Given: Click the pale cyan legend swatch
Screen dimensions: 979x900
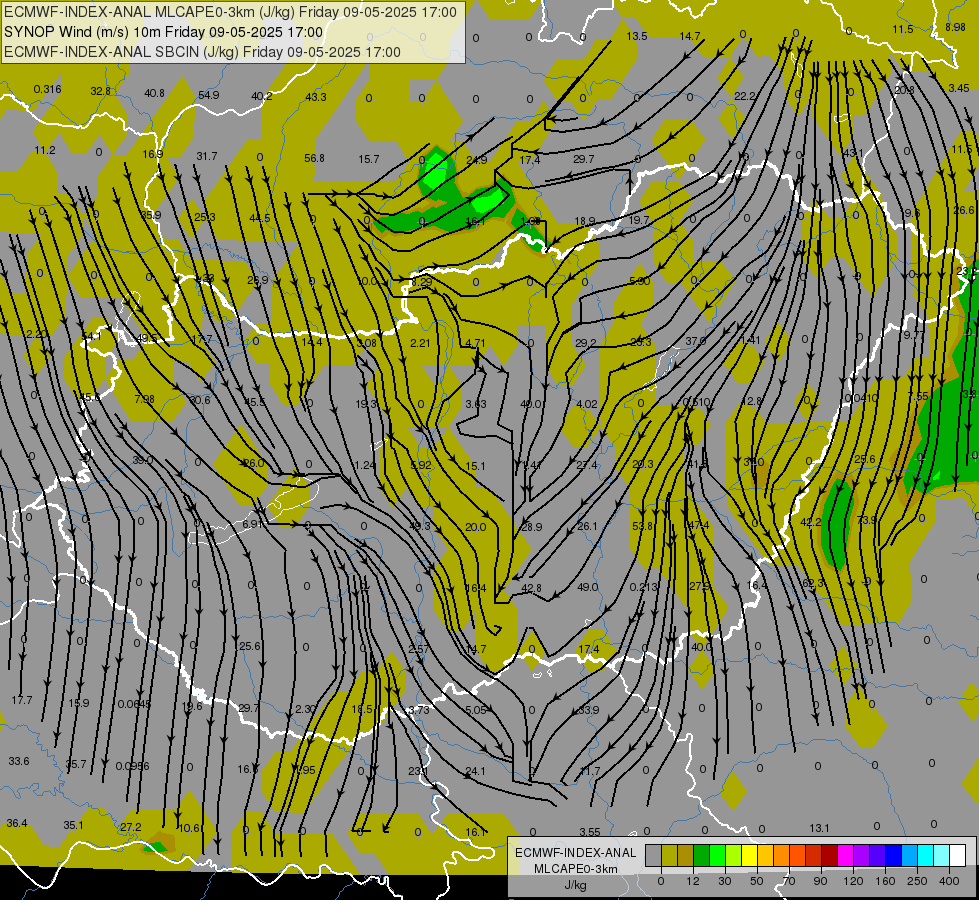Looking at the screenshot, I should click(x=942, y=855).
